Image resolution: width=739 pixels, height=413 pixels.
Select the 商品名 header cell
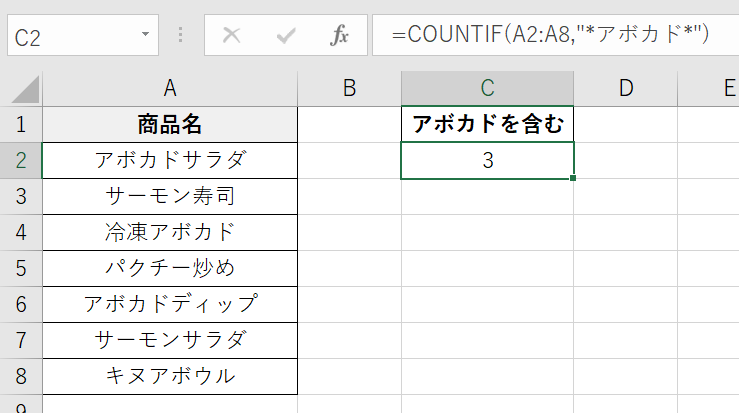click(x=170, y=125)
